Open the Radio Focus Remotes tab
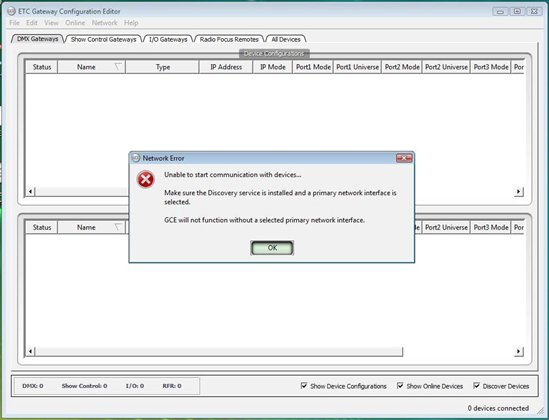 click(229, 39)
